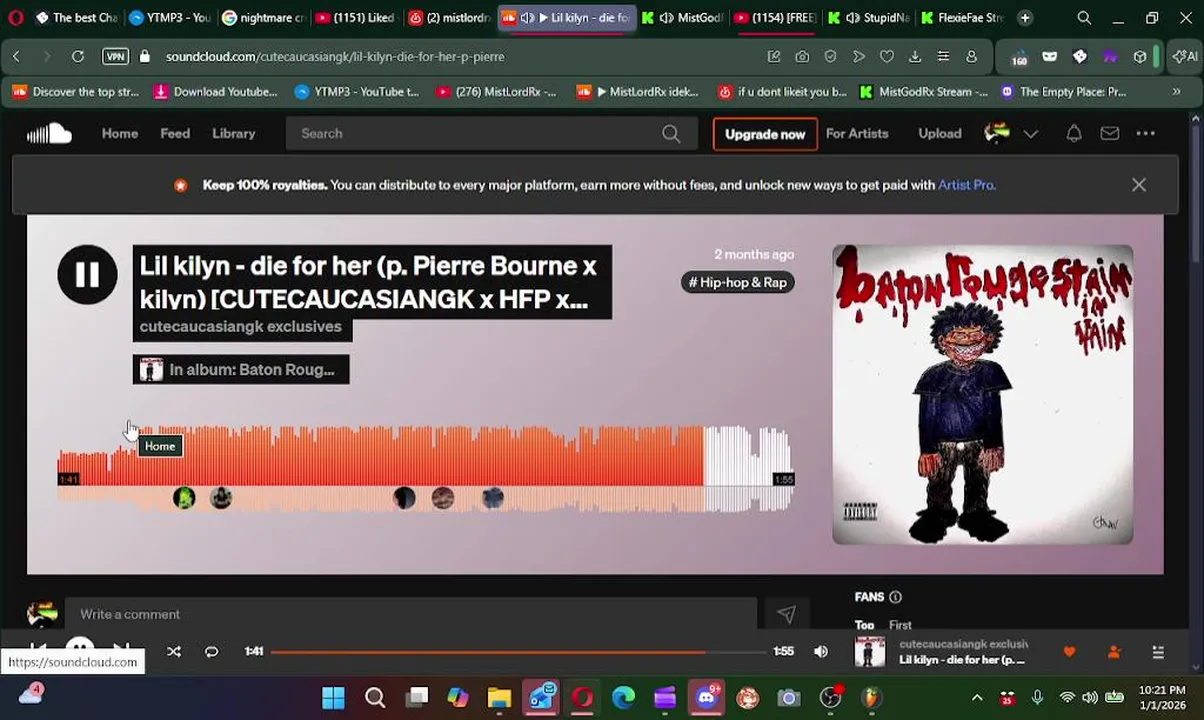
Task: Open the browser easy setup icon
Action: 943,57
